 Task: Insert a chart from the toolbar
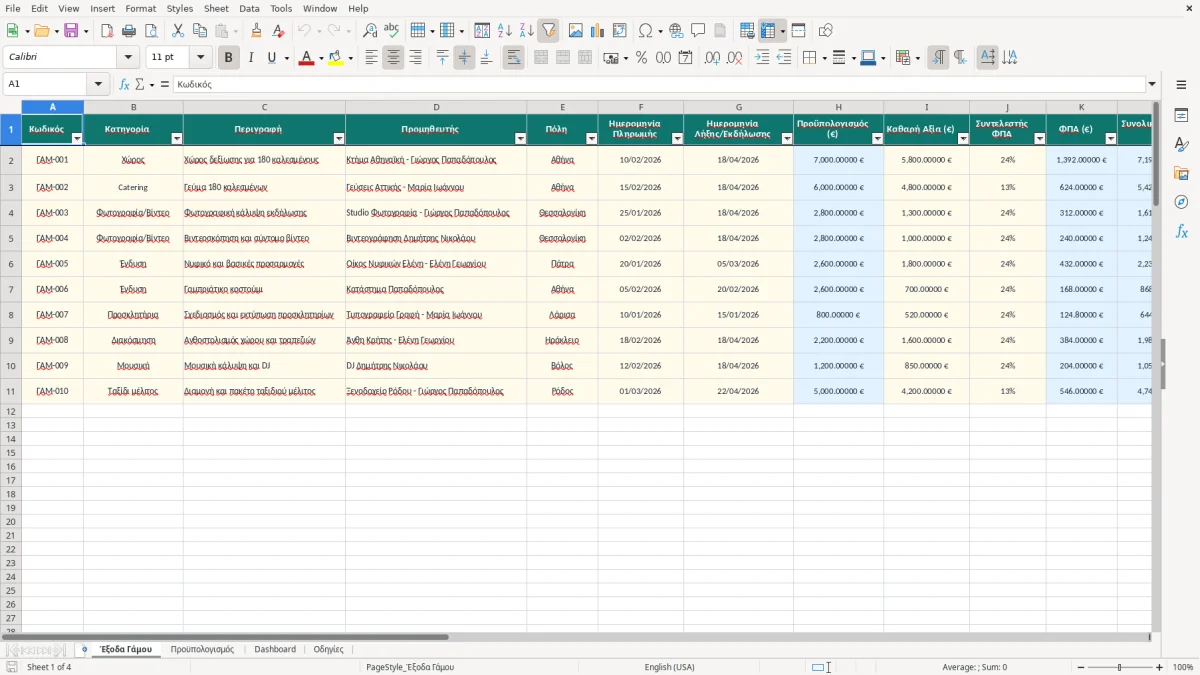pyautogui.click(x=598, y=31)
